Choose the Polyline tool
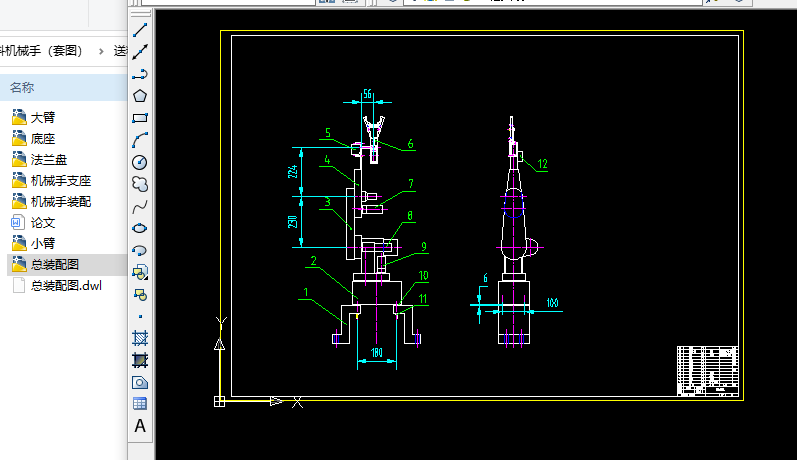Image resolution: width=797 pixels, height=460 pixels. (x=140, y=74)
